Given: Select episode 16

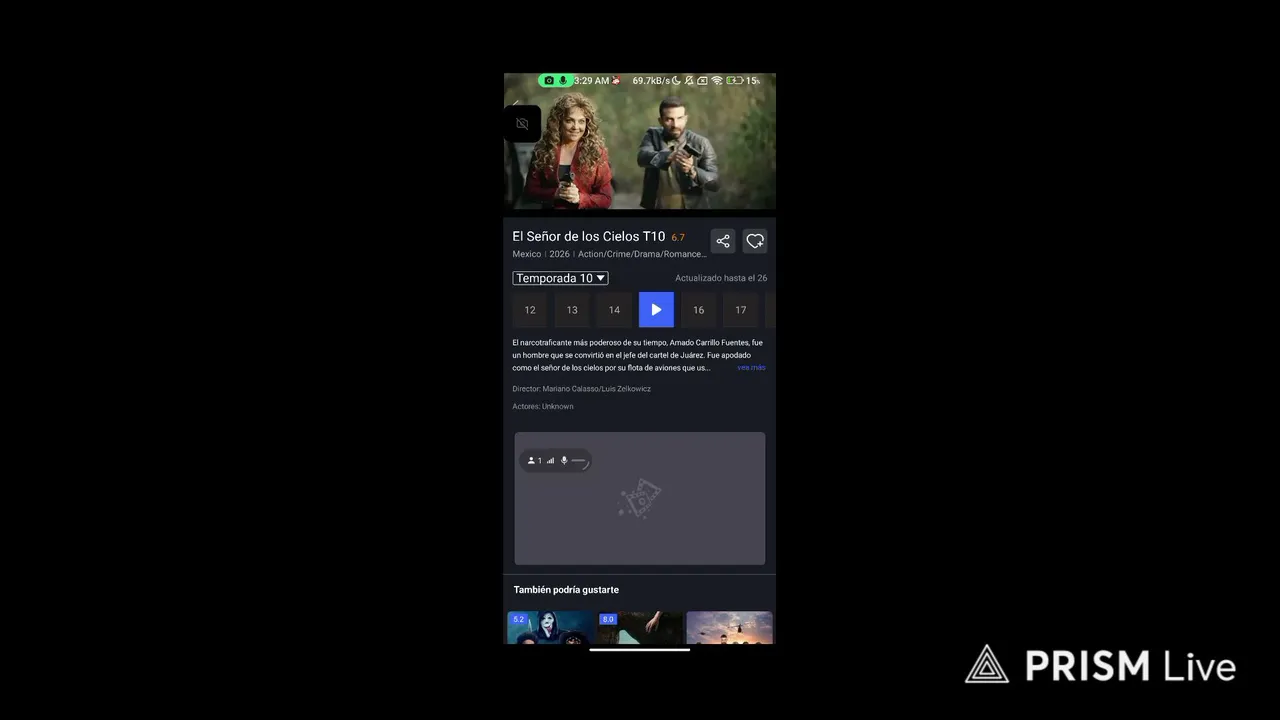Looking at the screenshot, I should (698, 310).
